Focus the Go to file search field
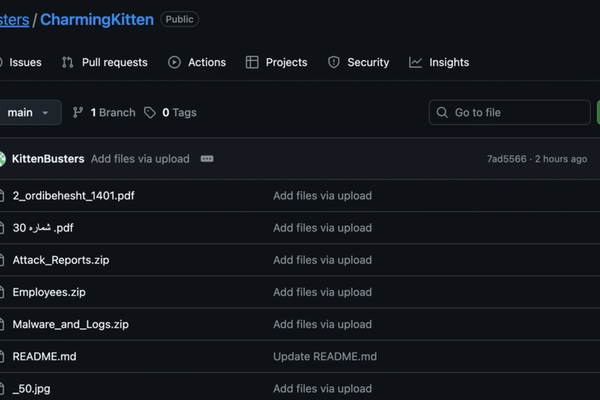This screenshot has height=400, width=600. 509,113
